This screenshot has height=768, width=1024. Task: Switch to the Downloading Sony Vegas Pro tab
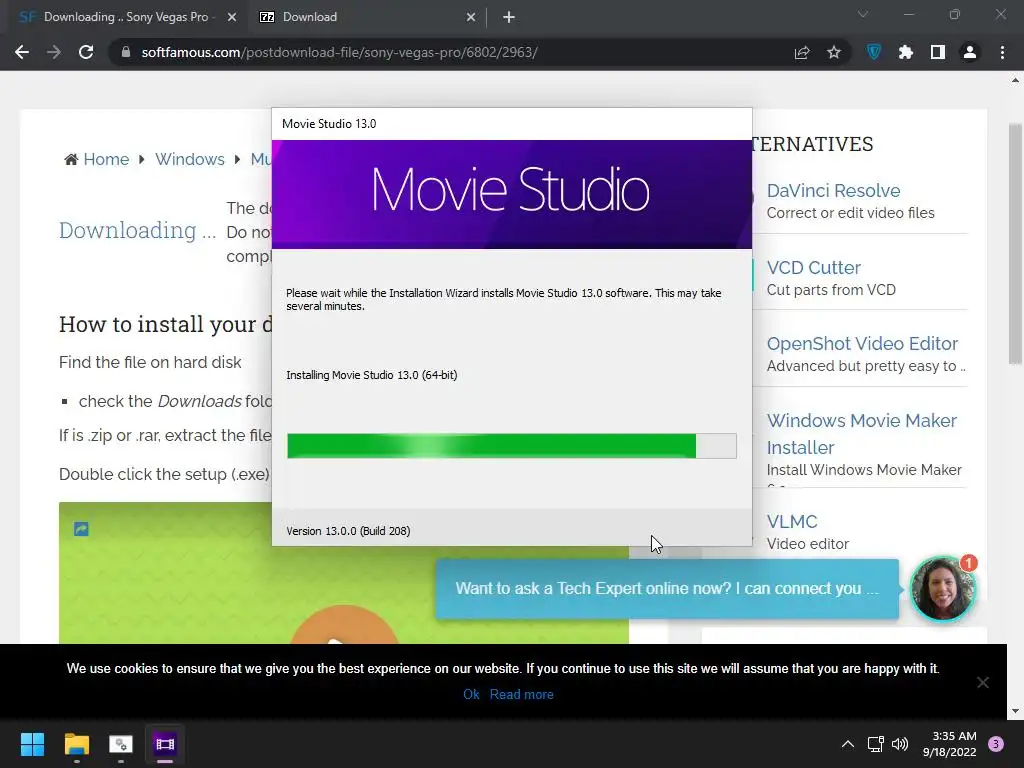click(x=126, y=17)
